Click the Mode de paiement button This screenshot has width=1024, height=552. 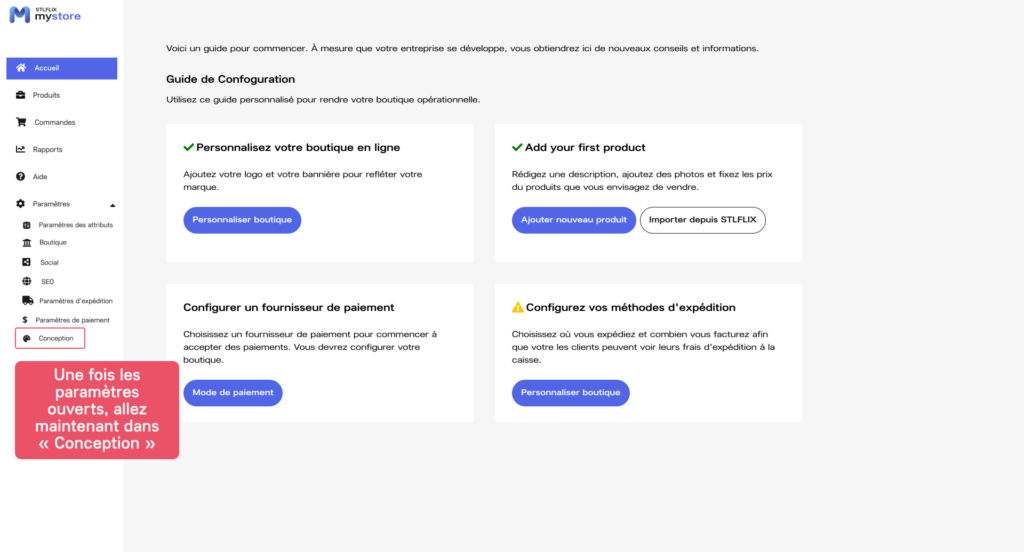[x=233, y=393]
